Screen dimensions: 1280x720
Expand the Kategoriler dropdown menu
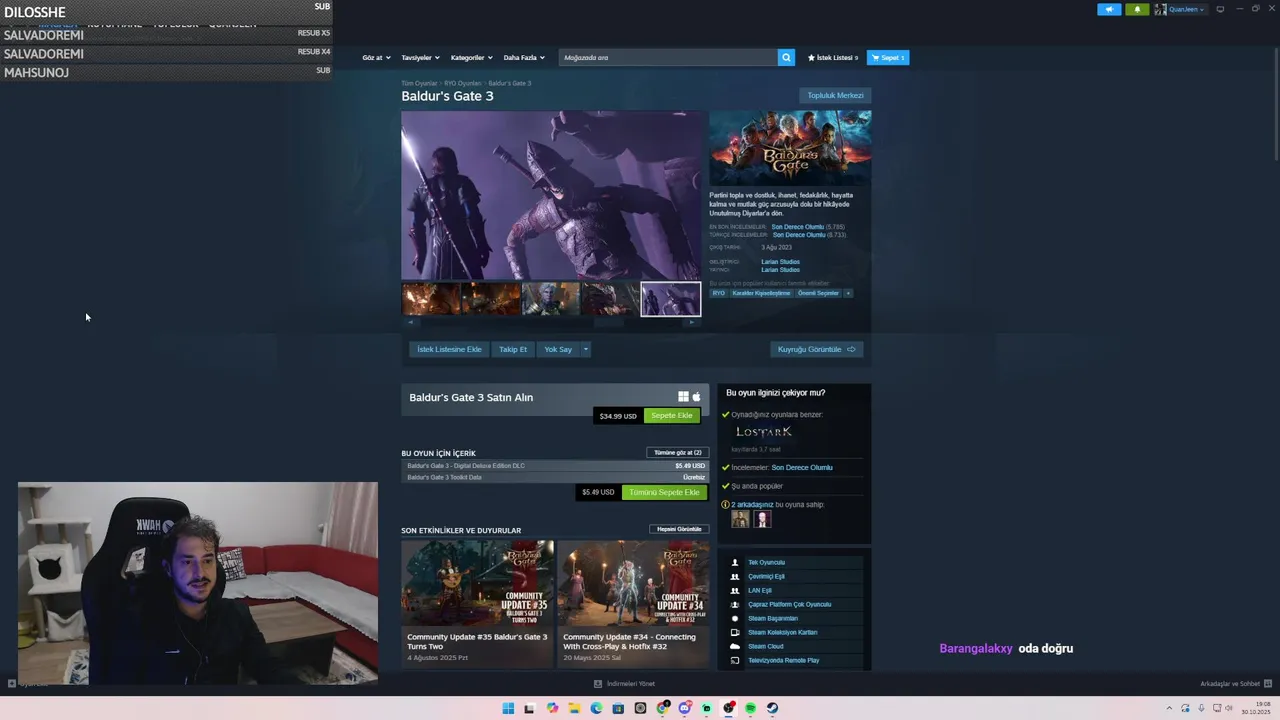tap(471, 57)
